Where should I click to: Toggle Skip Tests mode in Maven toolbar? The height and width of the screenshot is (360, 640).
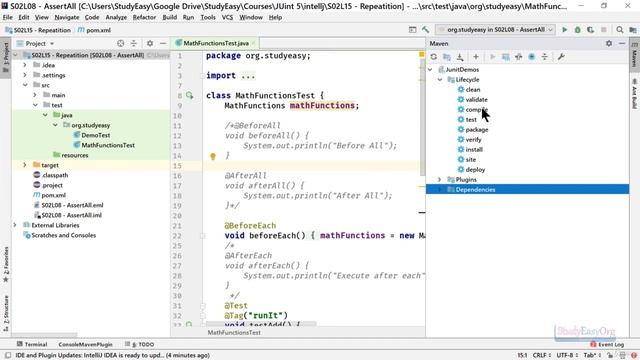click(531, 57)
